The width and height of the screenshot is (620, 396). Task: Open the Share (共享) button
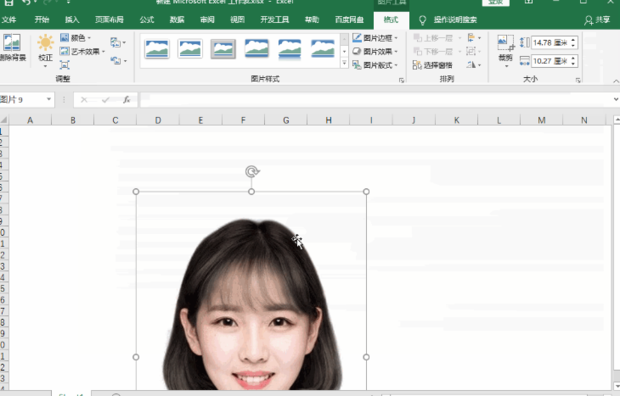click(597, 20)
